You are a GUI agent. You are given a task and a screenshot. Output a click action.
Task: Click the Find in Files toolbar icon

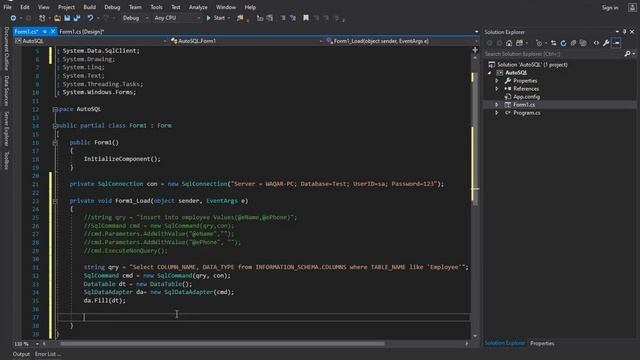pos(240,18)
